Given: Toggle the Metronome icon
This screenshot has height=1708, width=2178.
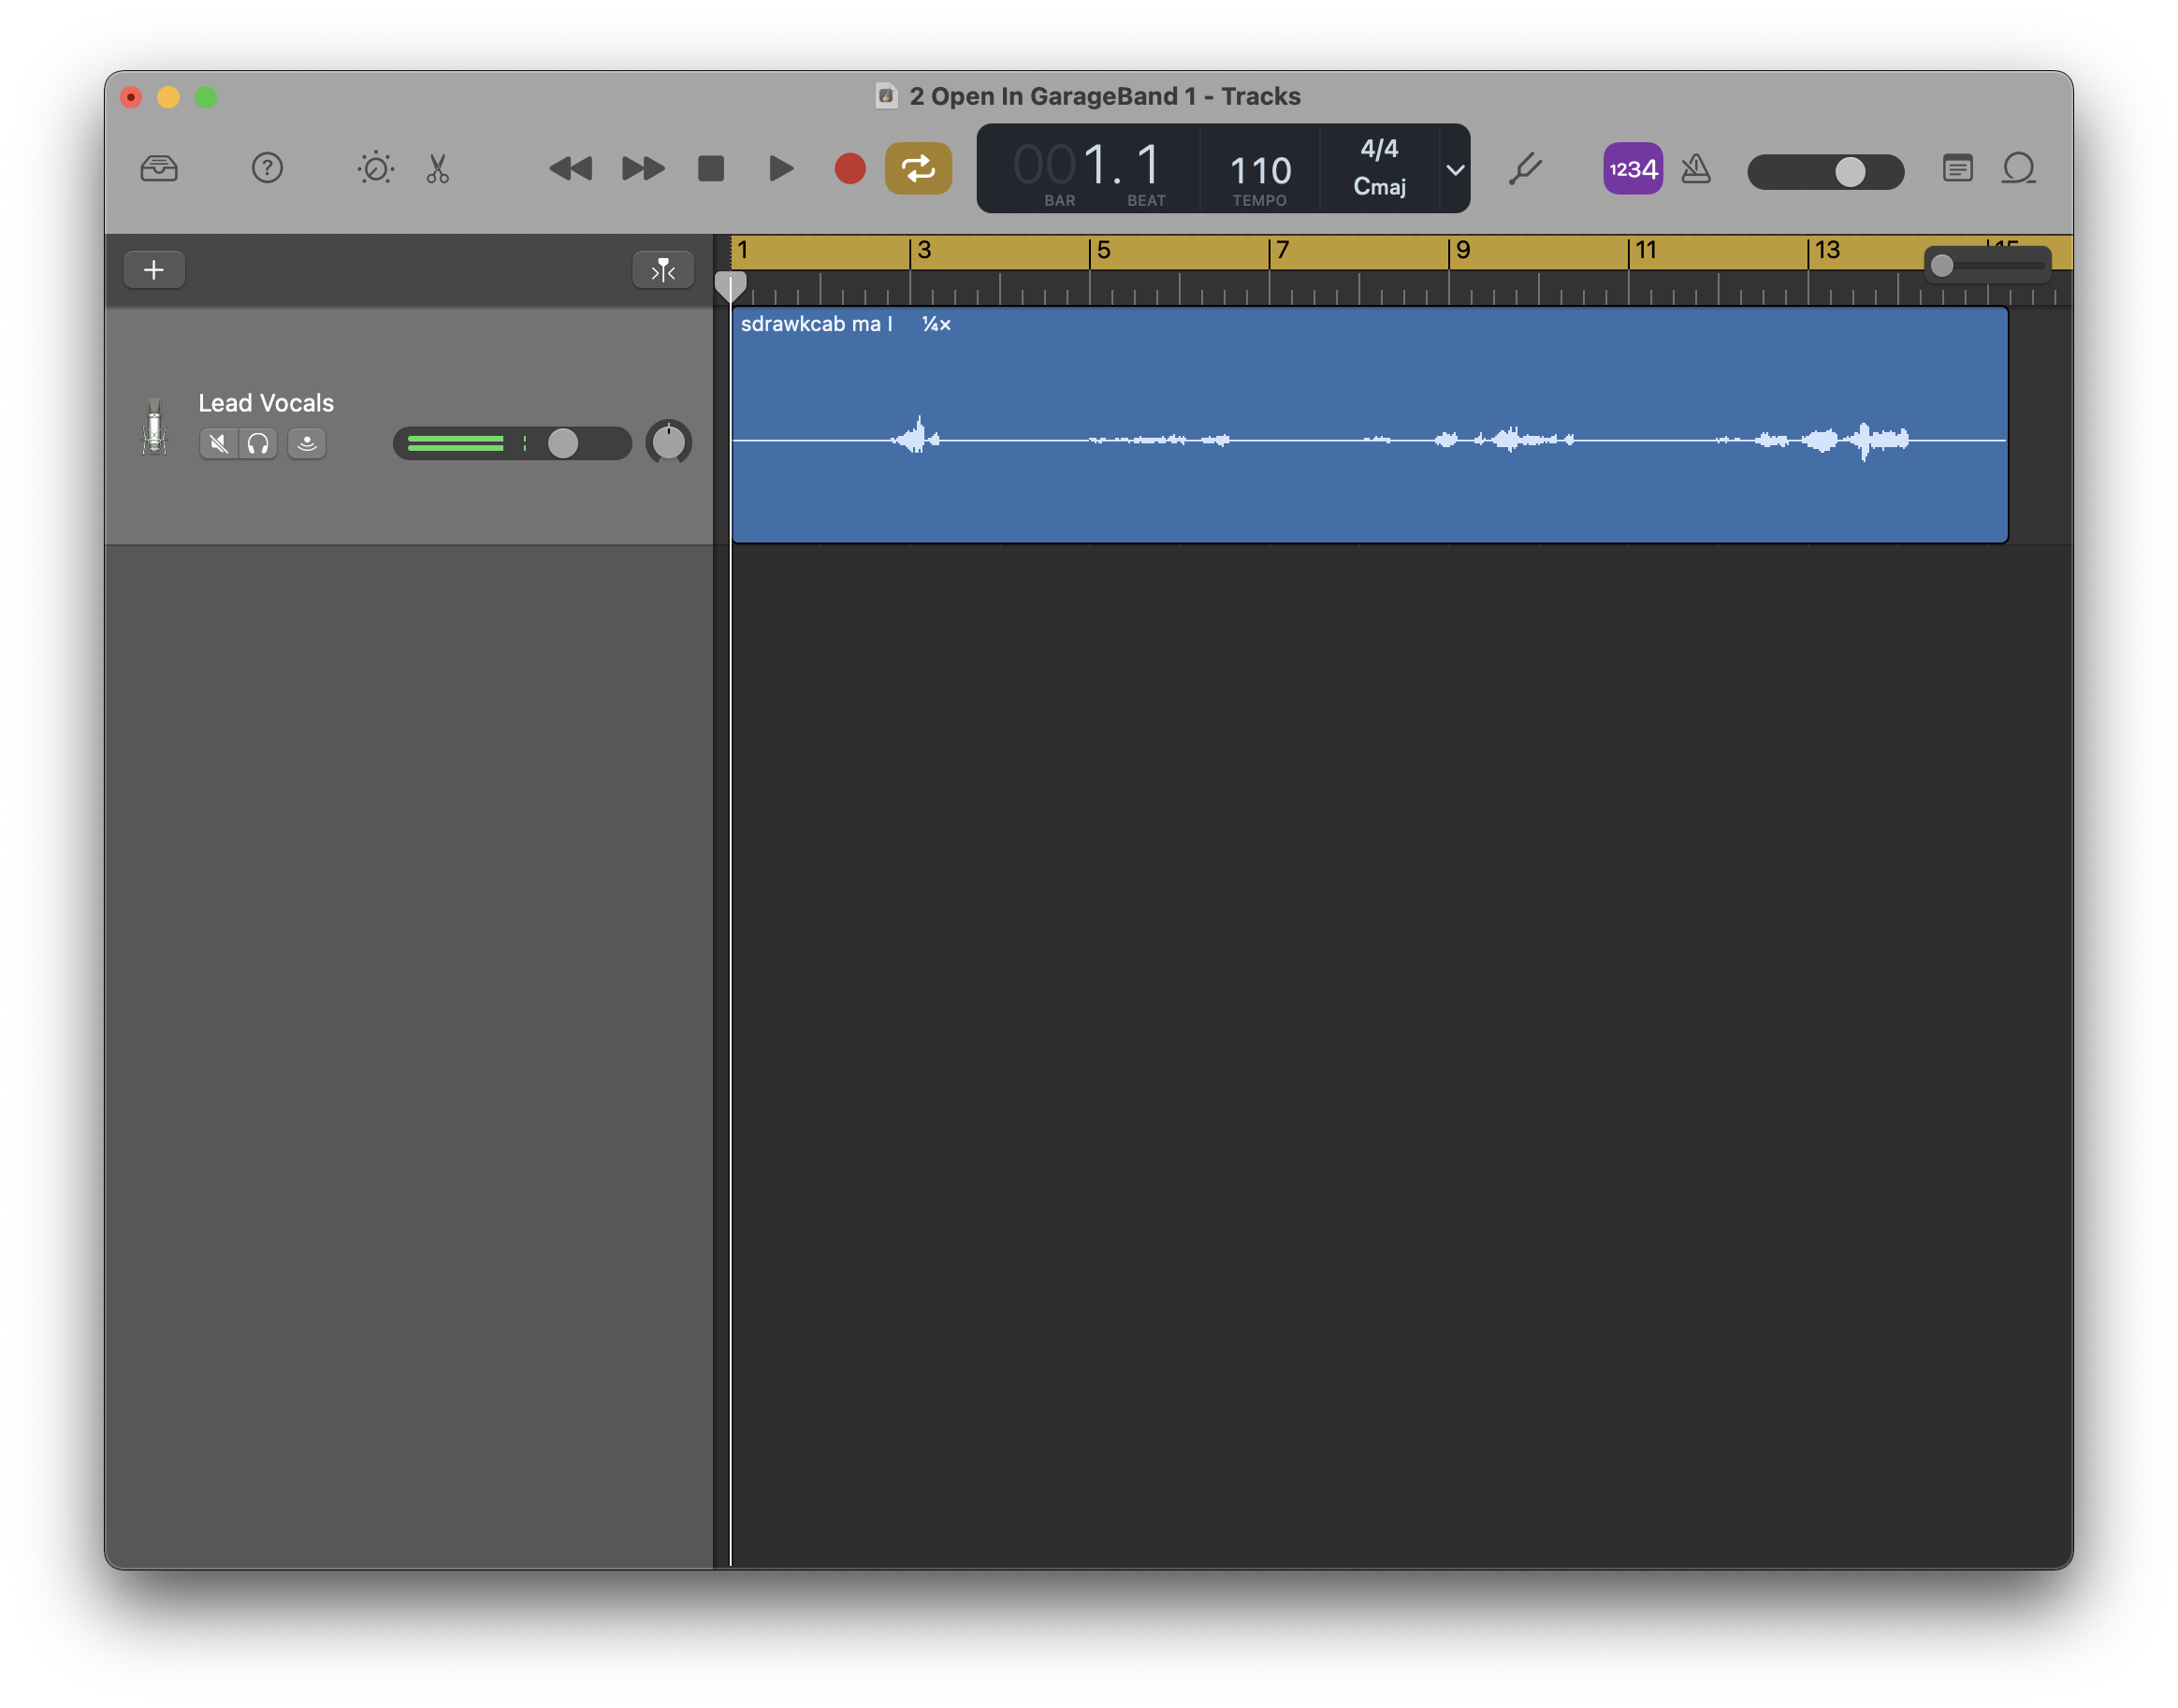Looking at the screenshot, I should coord(1696,168).
